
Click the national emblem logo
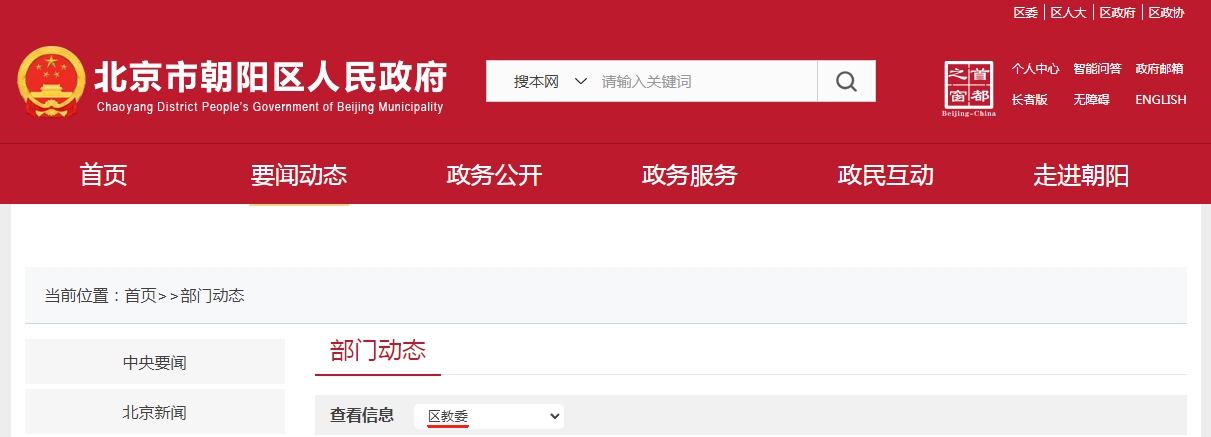pyautogui.click(x=50, y=81)
